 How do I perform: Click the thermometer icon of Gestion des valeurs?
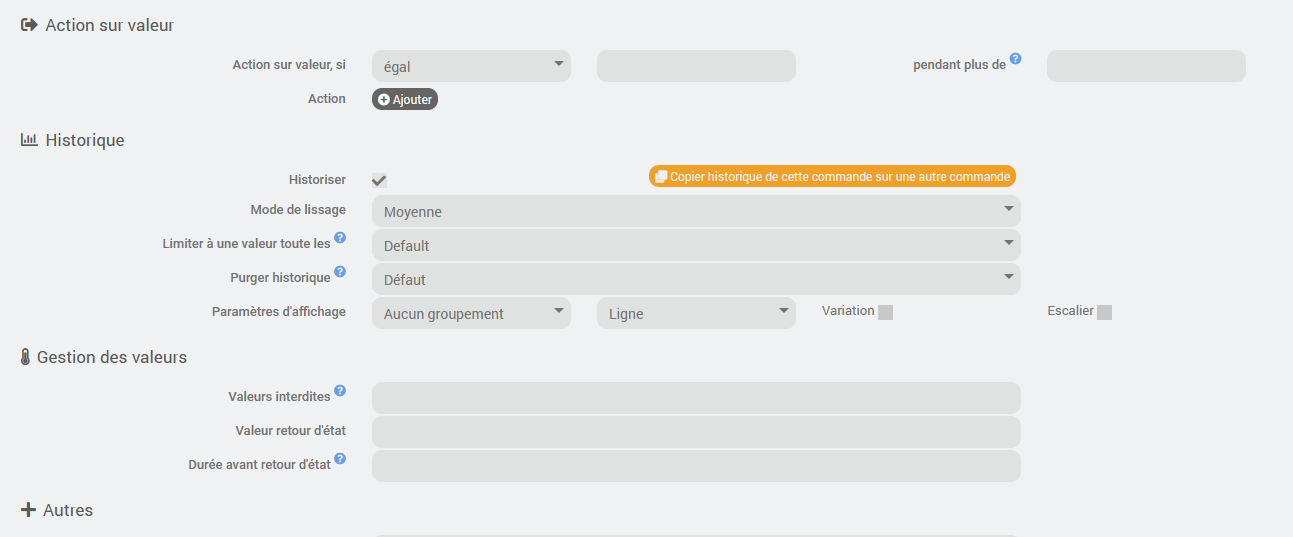[26, 357]
